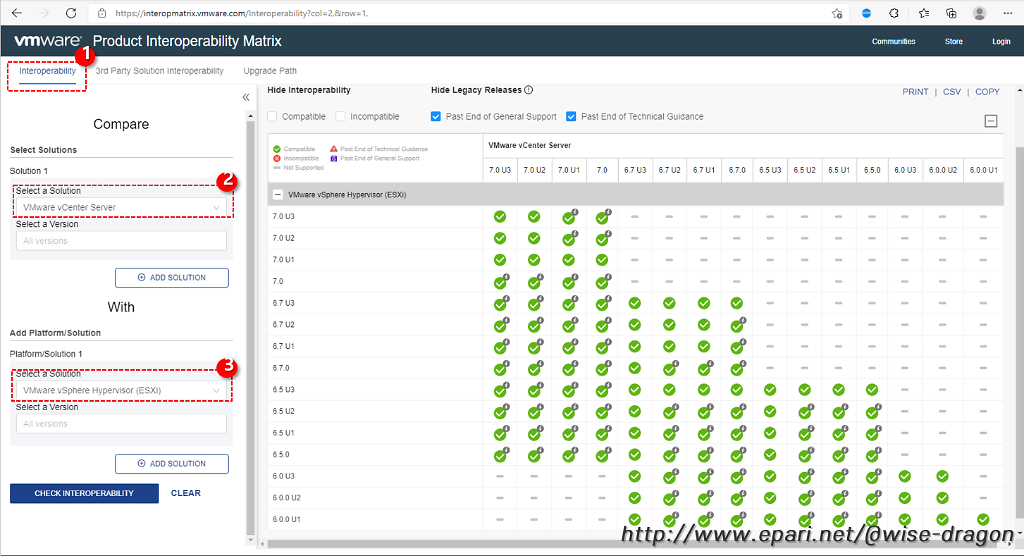Click compatible icon at ESXi 6.0 U3, vCenter 6.0.0 U2

(942, 476)
